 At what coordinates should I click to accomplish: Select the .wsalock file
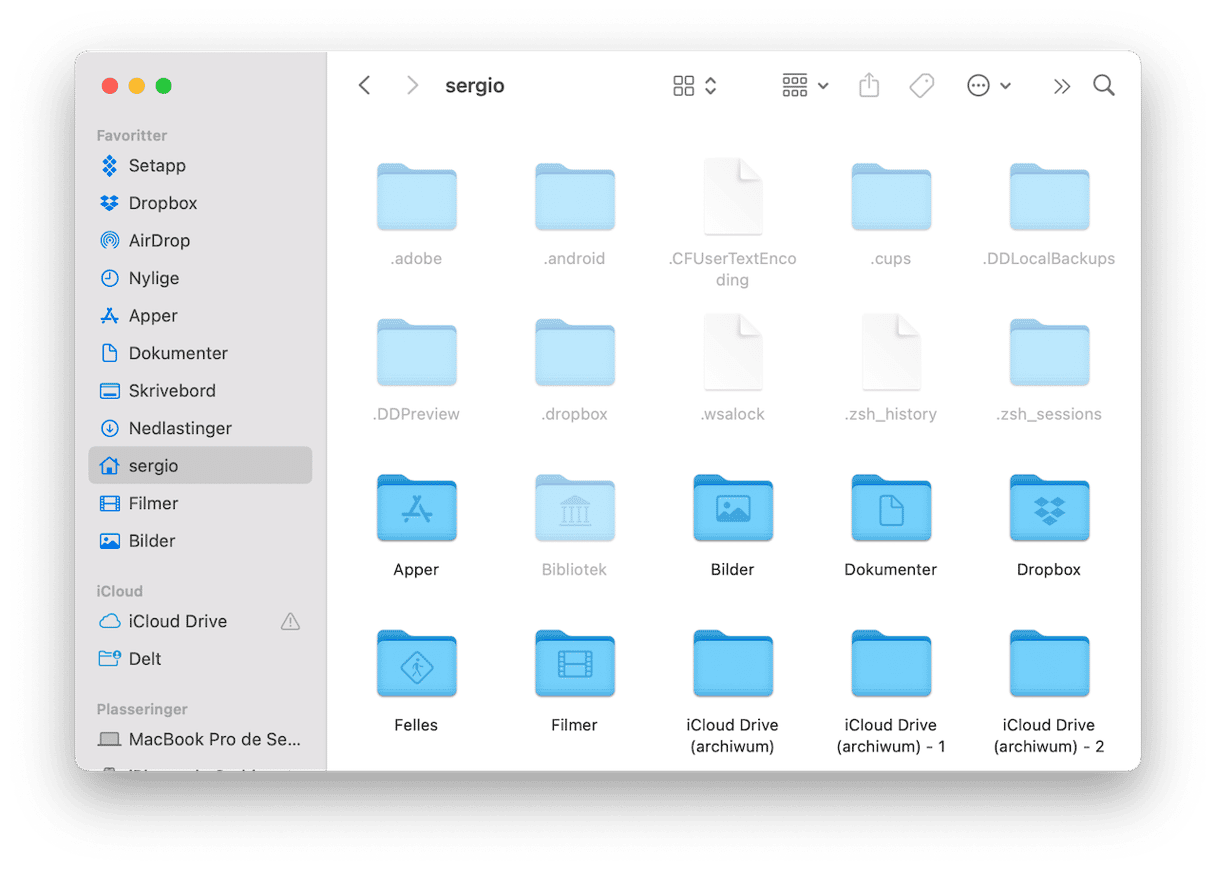(733, 352)
